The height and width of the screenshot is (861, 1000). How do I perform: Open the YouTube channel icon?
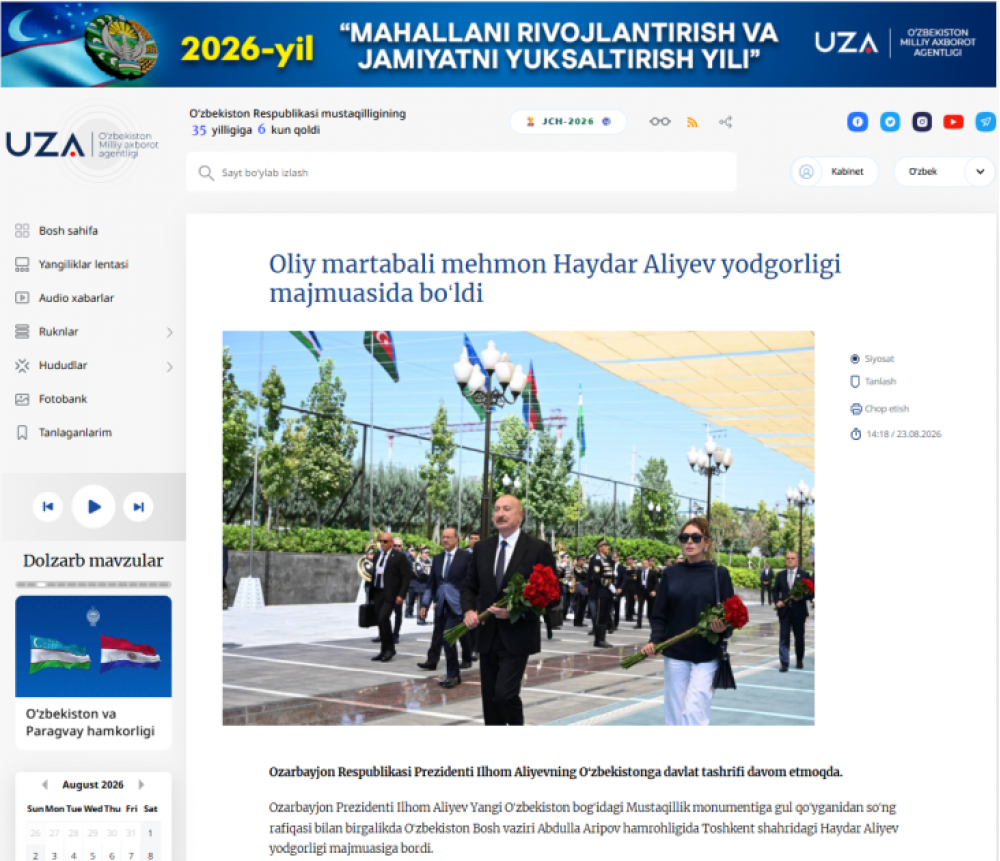(x=953, y=122)
